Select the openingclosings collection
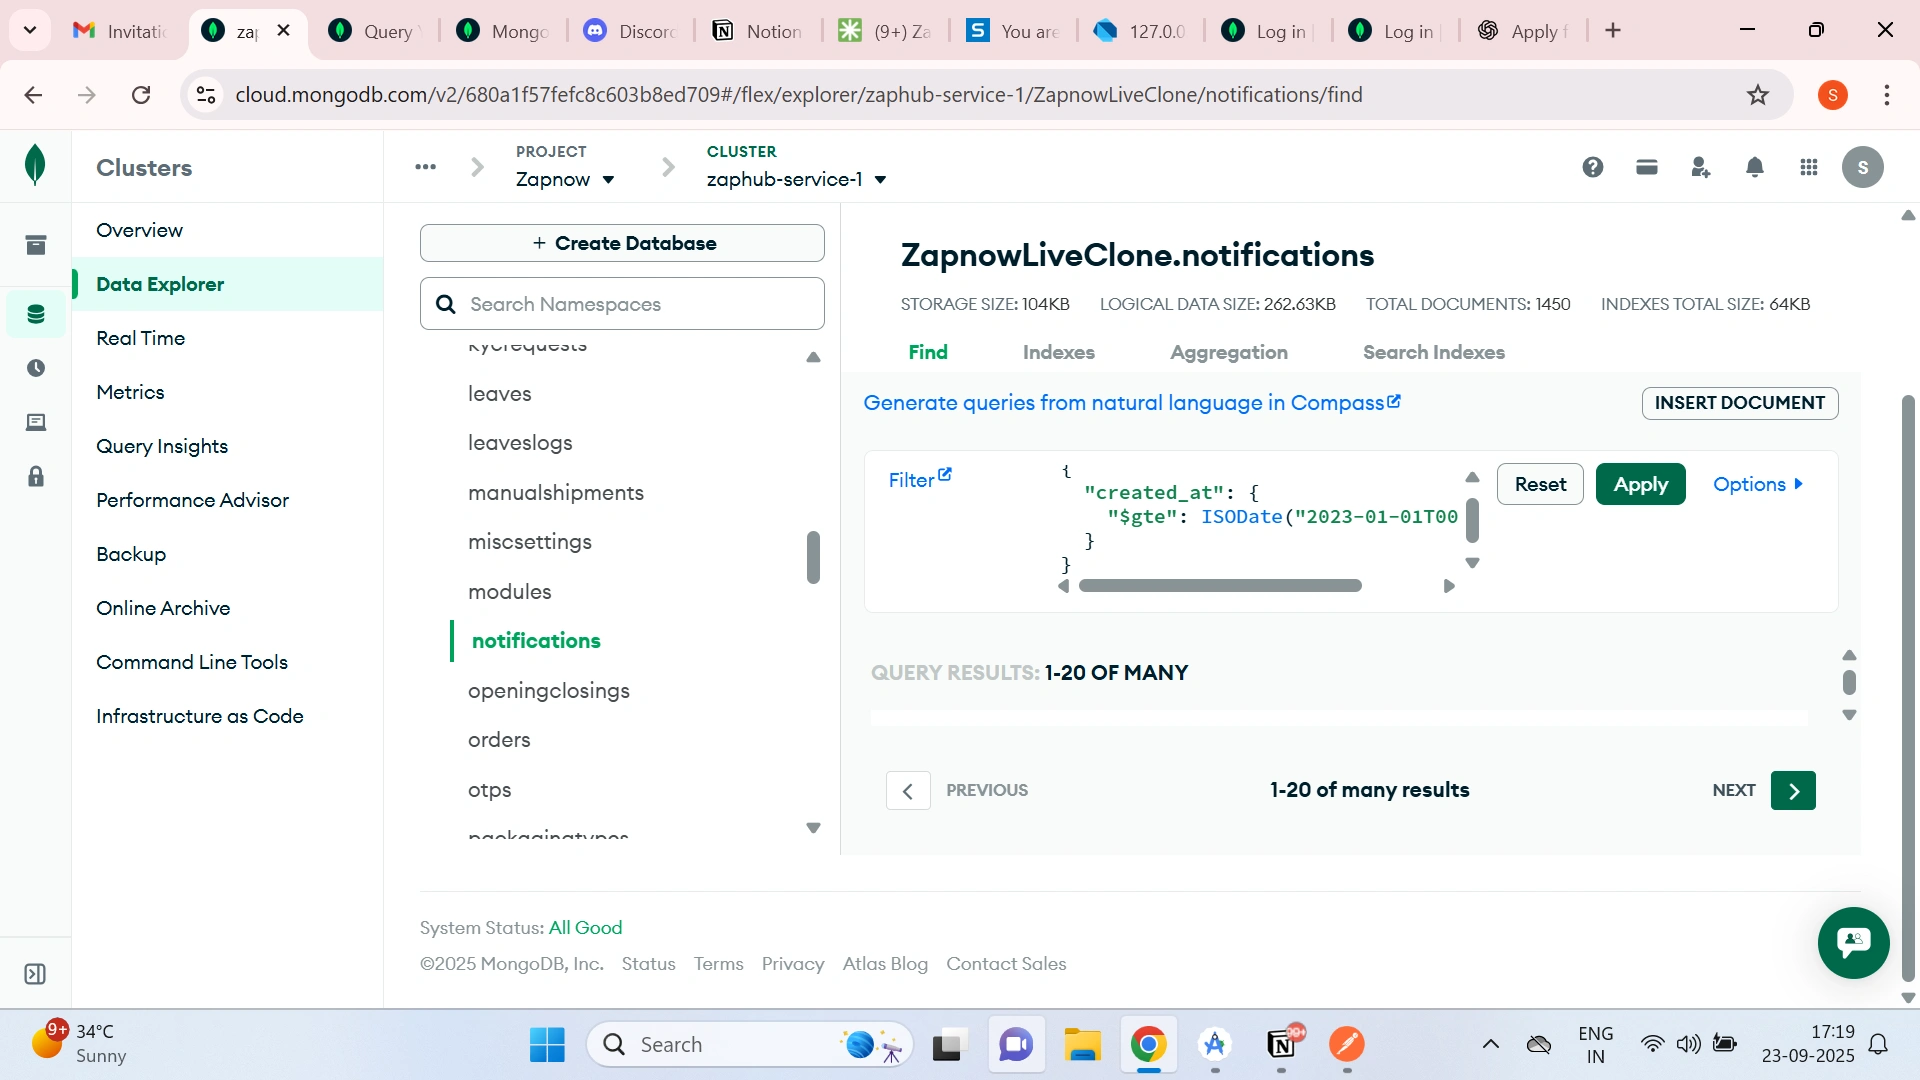 point(548,691)
